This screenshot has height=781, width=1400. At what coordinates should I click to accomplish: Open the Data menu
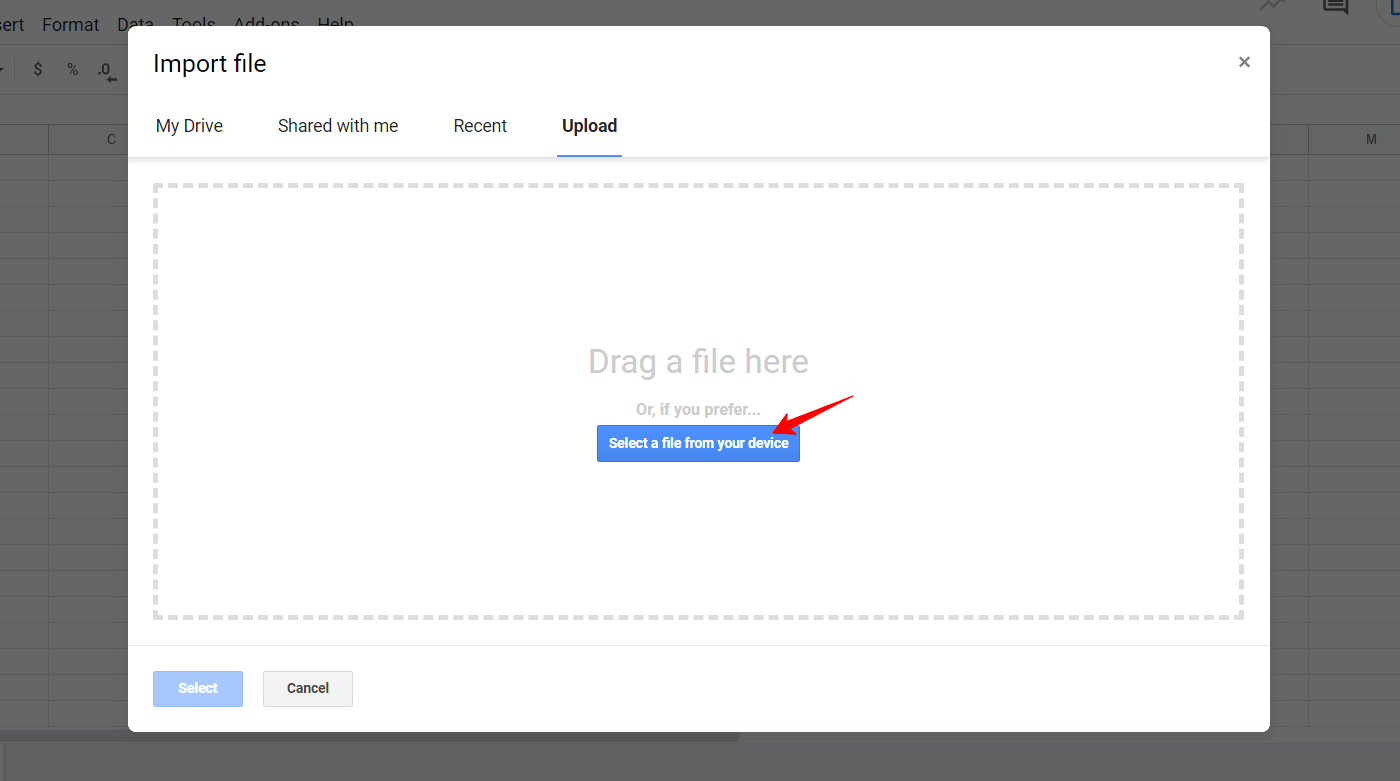[135, 24]
